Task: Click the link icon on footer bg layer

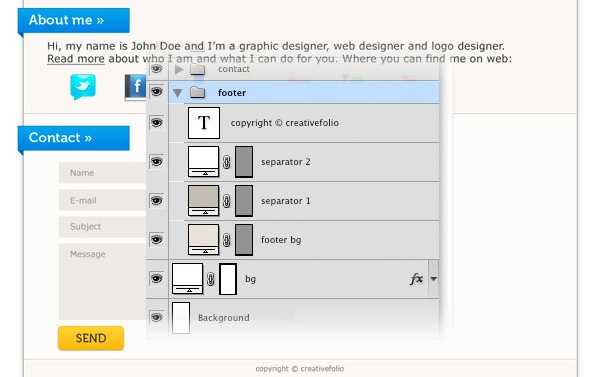Action: tap(227, 240)
